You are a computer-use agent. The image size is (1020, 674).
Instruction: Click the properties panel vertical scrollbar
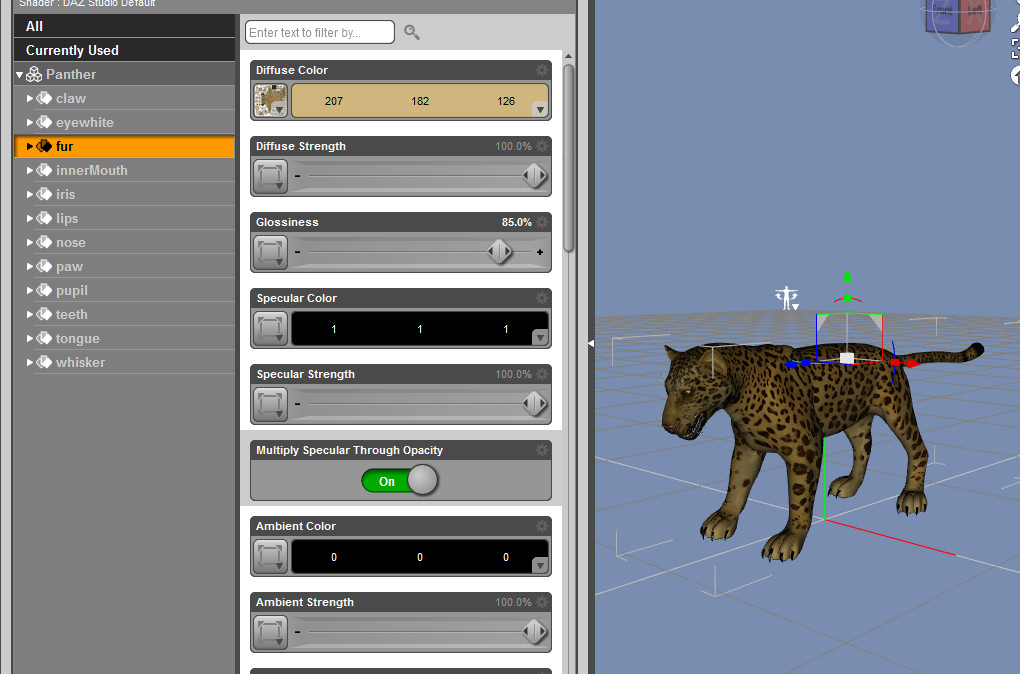pos(569,157)
